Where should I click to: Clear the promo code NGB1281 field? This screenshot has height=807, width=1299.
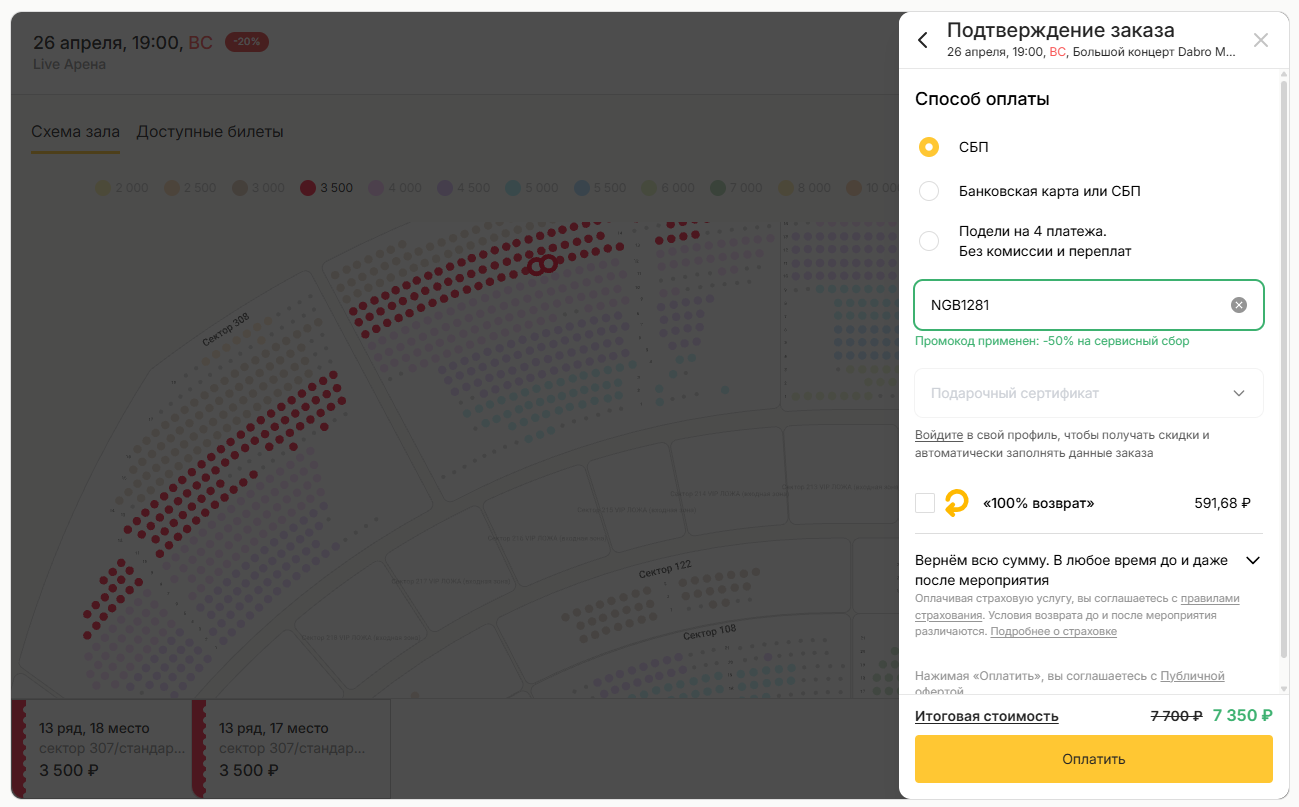1238,305
